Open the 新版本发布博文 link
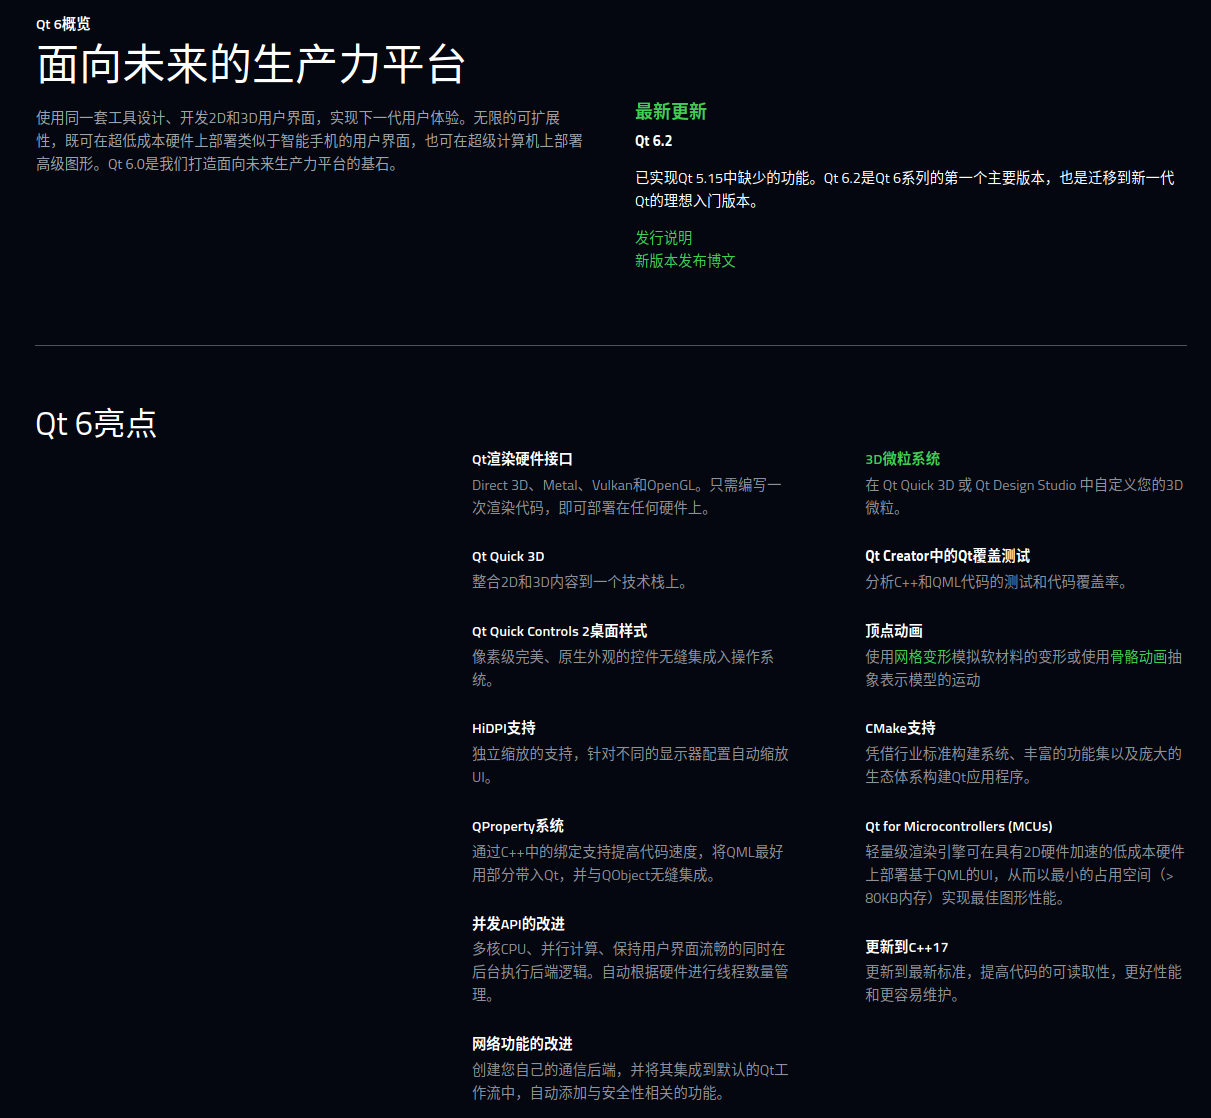This screenshot has height=1118, width=1211. click(684, 260)
